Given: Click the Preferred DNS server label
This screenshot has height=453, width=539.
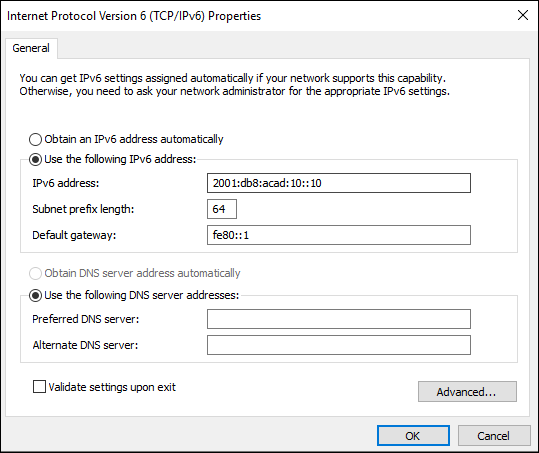Looking at the screenshot, I should (x=86, y=319).
